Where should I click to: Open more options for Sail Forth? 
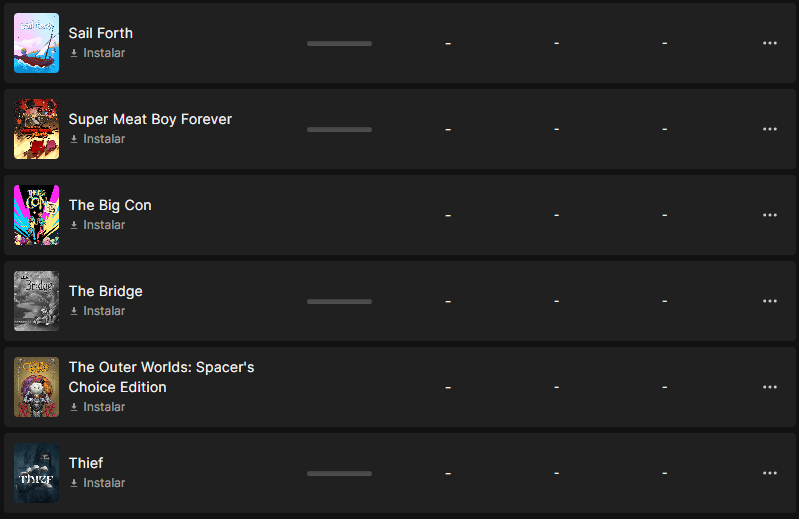(x=769, y=43)
